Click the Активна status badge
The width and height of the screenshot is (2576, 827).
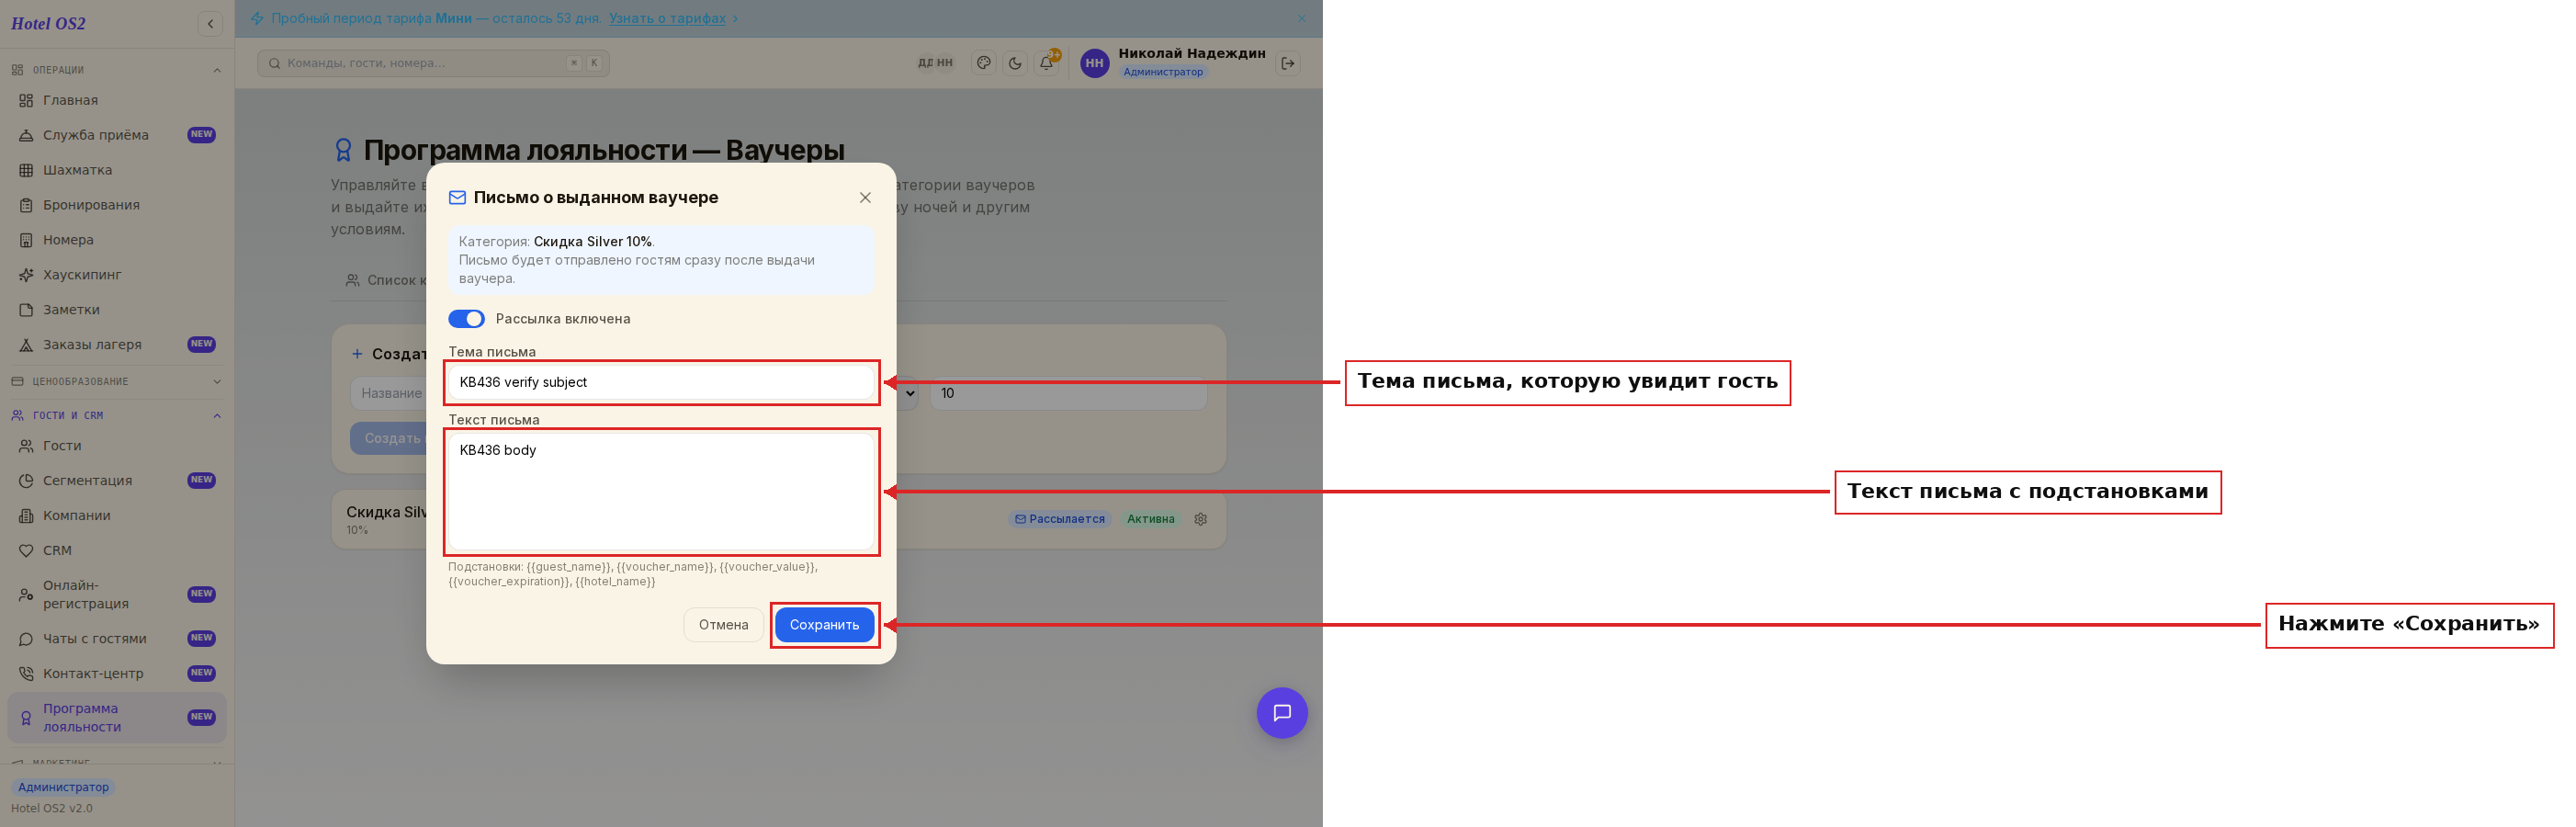tap(1150, 519)
